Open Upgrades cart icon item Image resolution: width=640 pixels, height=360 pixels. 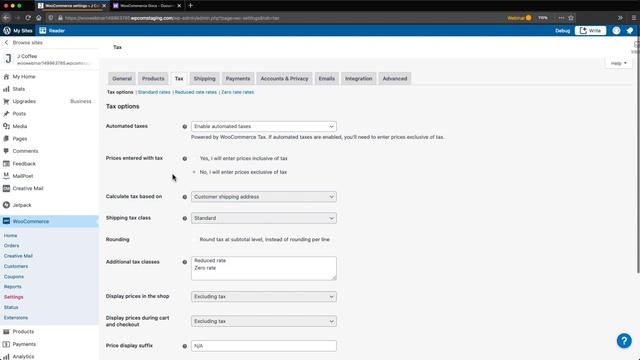(24, 101)
